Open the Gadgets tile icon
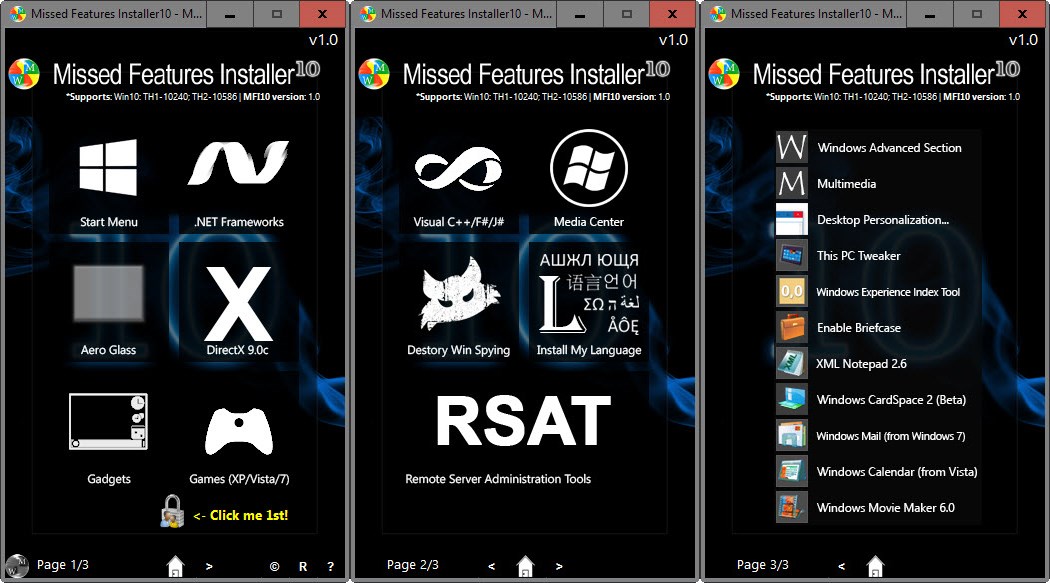The image size is (1050, 583). [108, 421]
